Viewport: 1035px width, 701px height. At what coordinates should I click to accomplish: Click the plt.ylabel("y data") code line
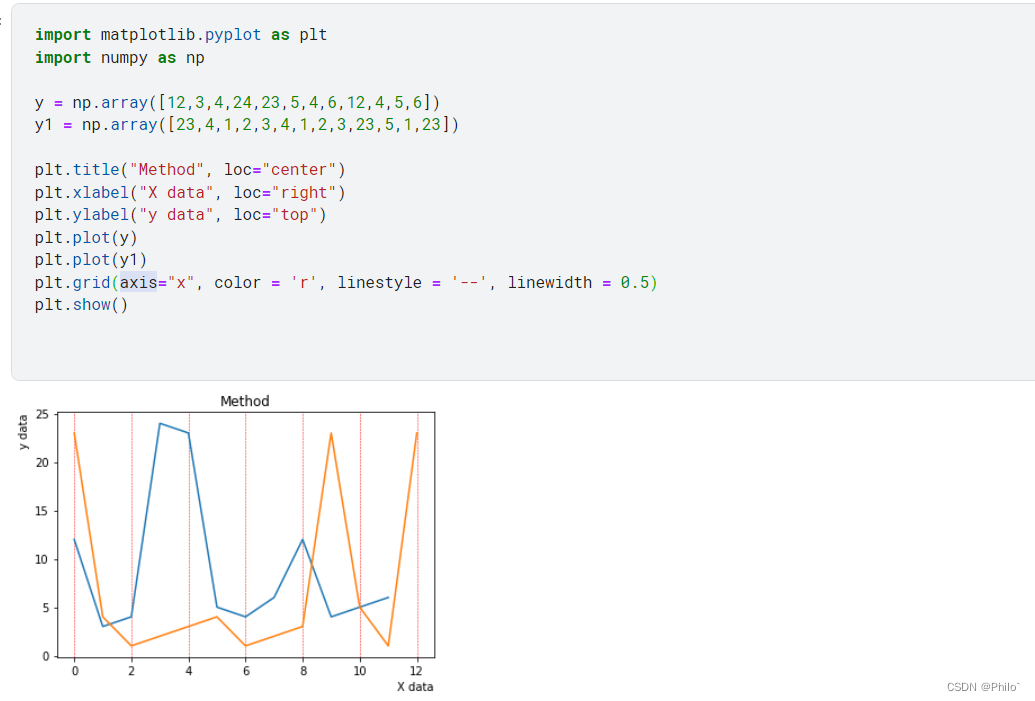(x=180, y=215)
